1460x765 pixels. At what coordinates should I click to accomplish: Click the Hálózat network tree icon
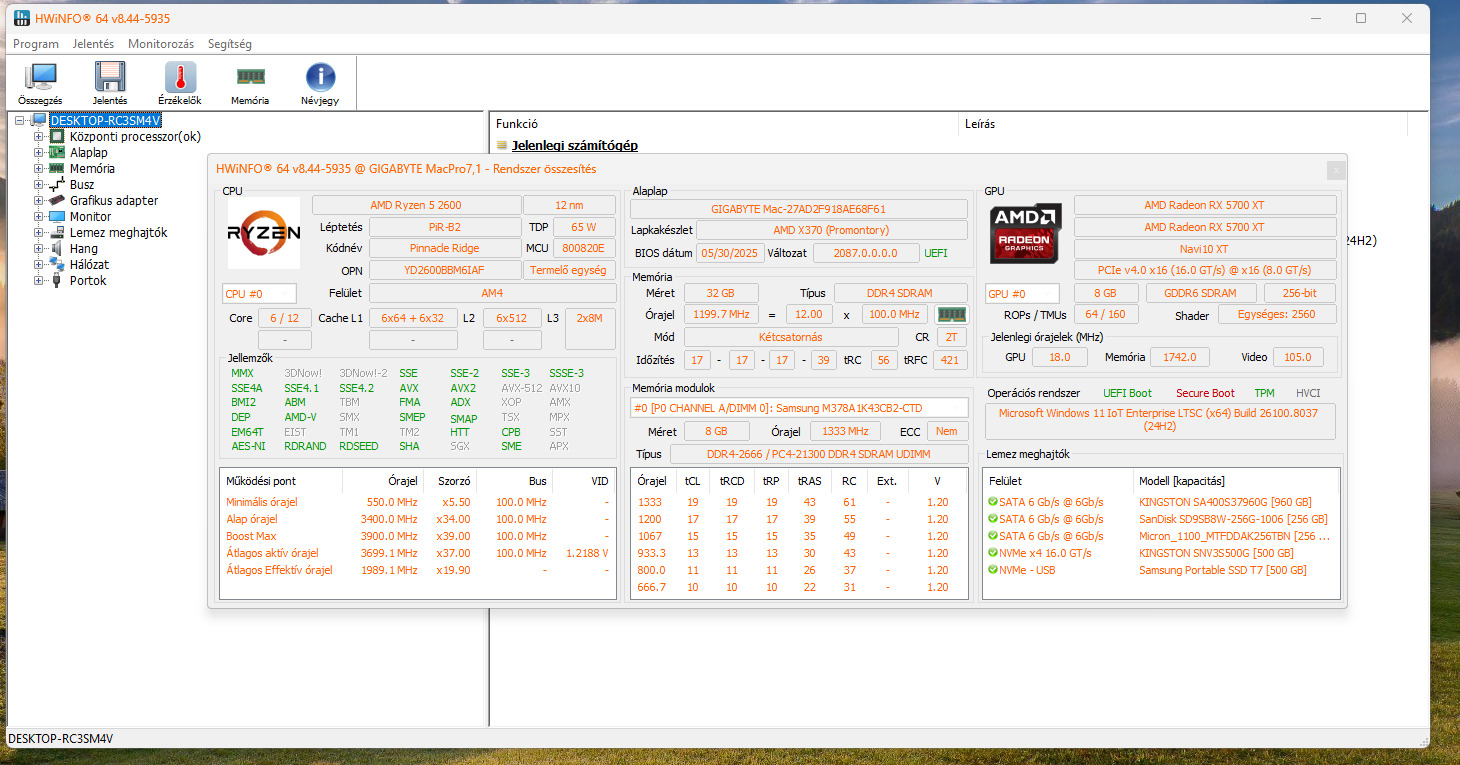pos(58,265)
